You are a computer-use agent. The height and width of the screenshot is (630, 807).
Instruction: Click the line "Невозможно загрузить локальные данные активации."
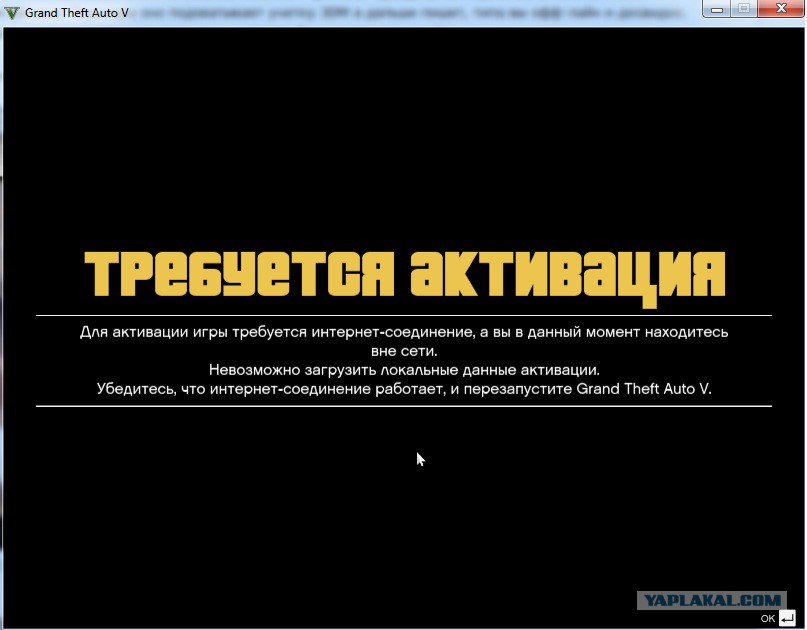tap(404, 370)
